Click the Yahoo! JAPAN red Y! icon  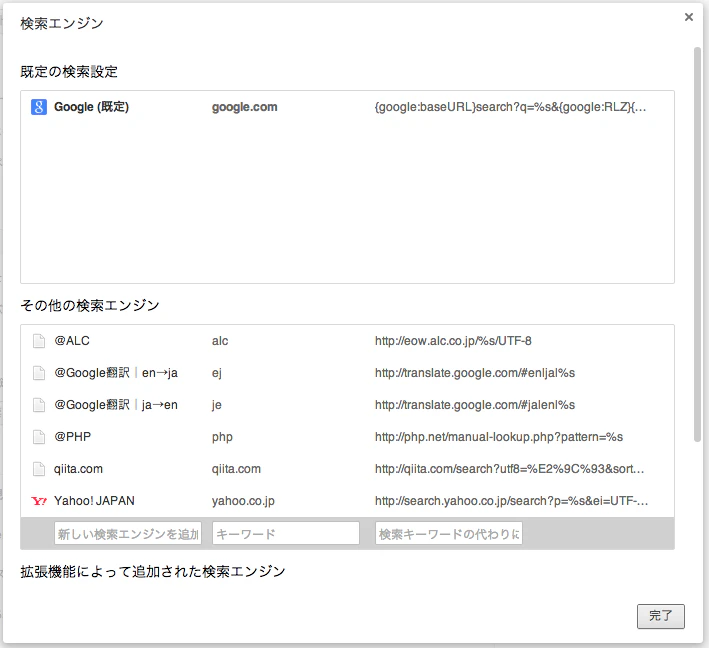coord(39,501)
